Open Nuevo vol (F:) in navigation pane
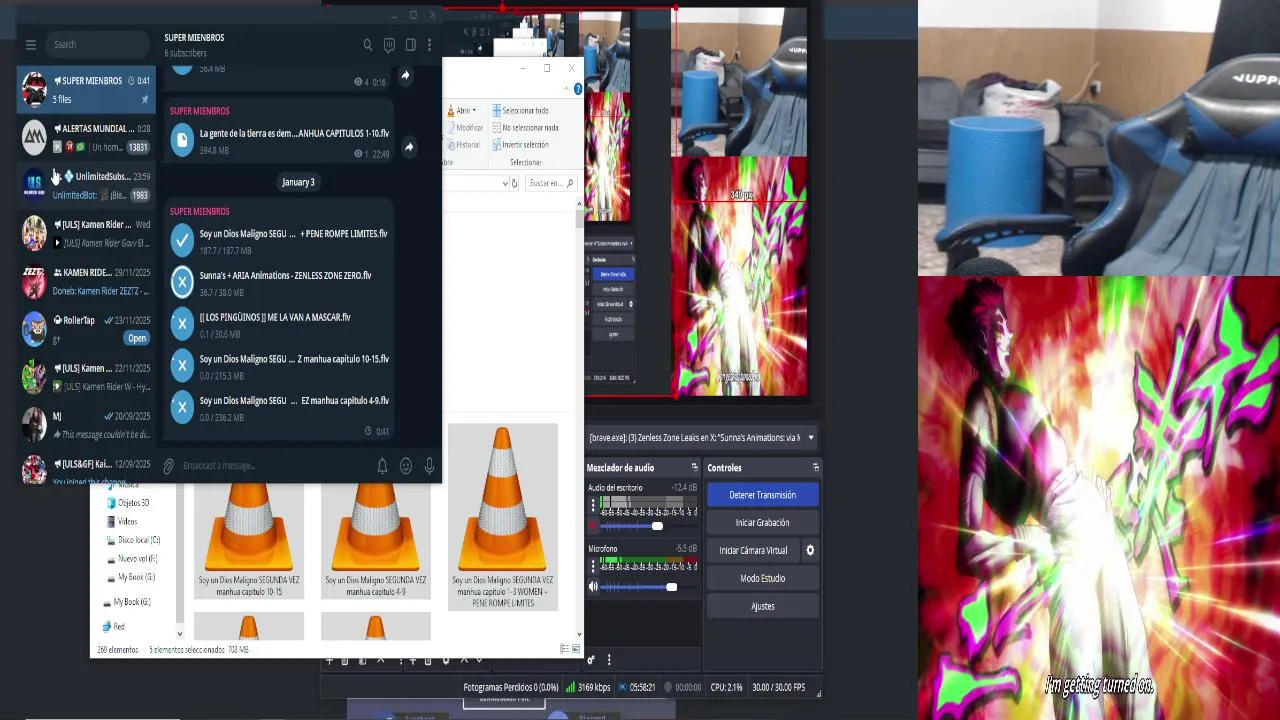Screen dimensions: 1280x720 tap(131, 559)
